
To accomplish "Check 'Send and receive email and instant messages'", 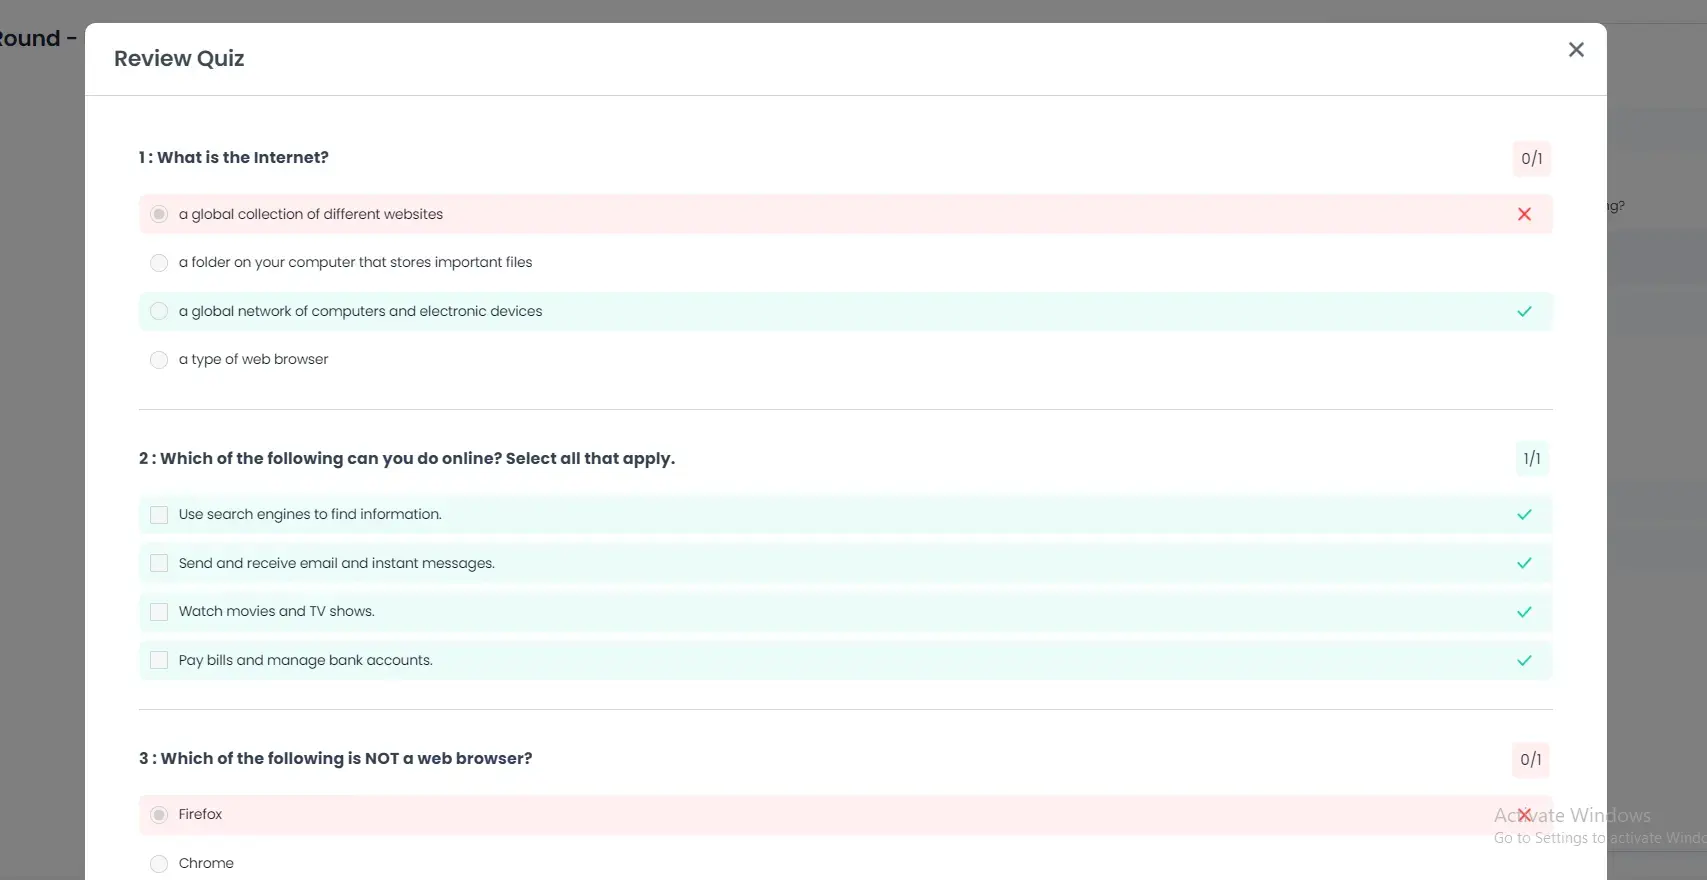I will pos(159,563).
